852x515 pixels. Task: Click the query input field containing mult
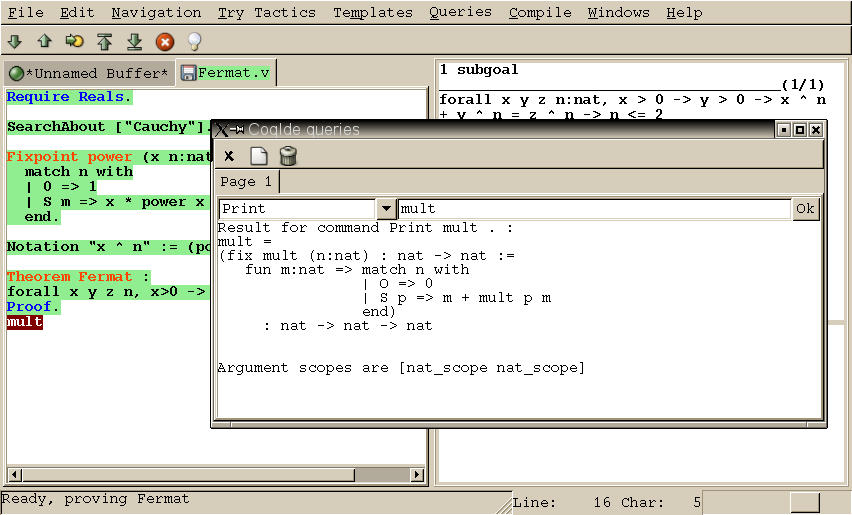click(x=594, y=209)
